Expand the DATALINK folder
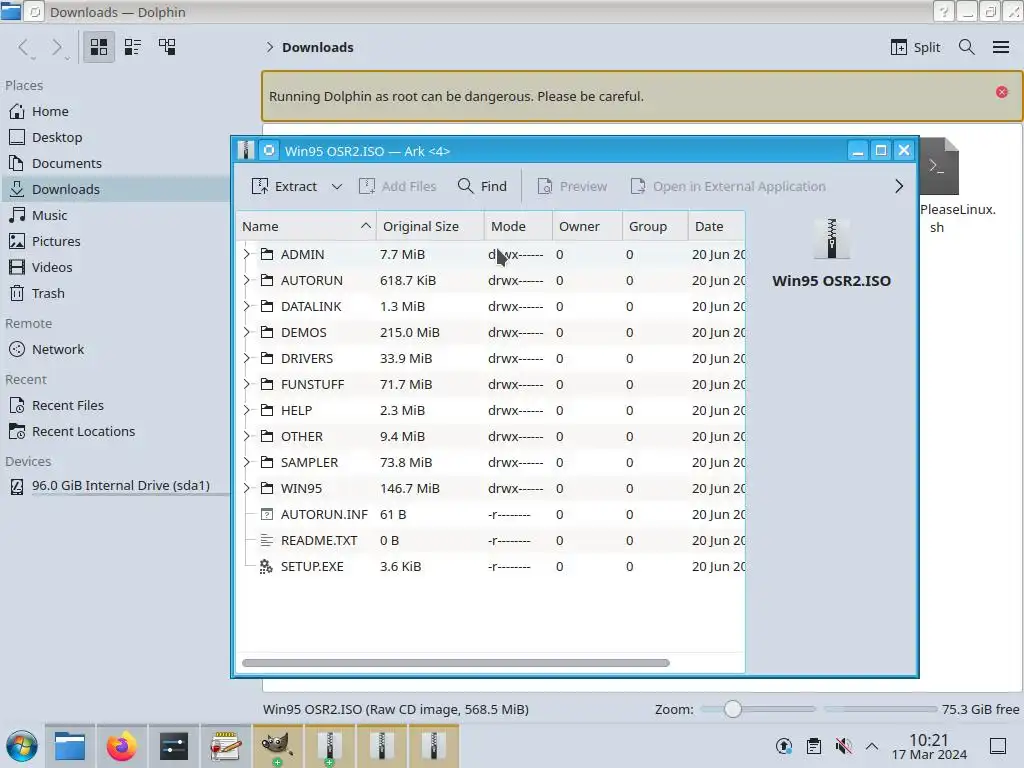The image size is (1024, 768). point(246,306)
